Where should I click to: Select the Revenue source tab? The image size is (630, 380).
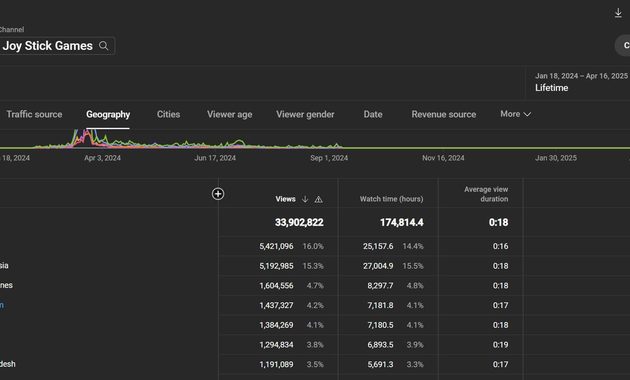(444, 114)
